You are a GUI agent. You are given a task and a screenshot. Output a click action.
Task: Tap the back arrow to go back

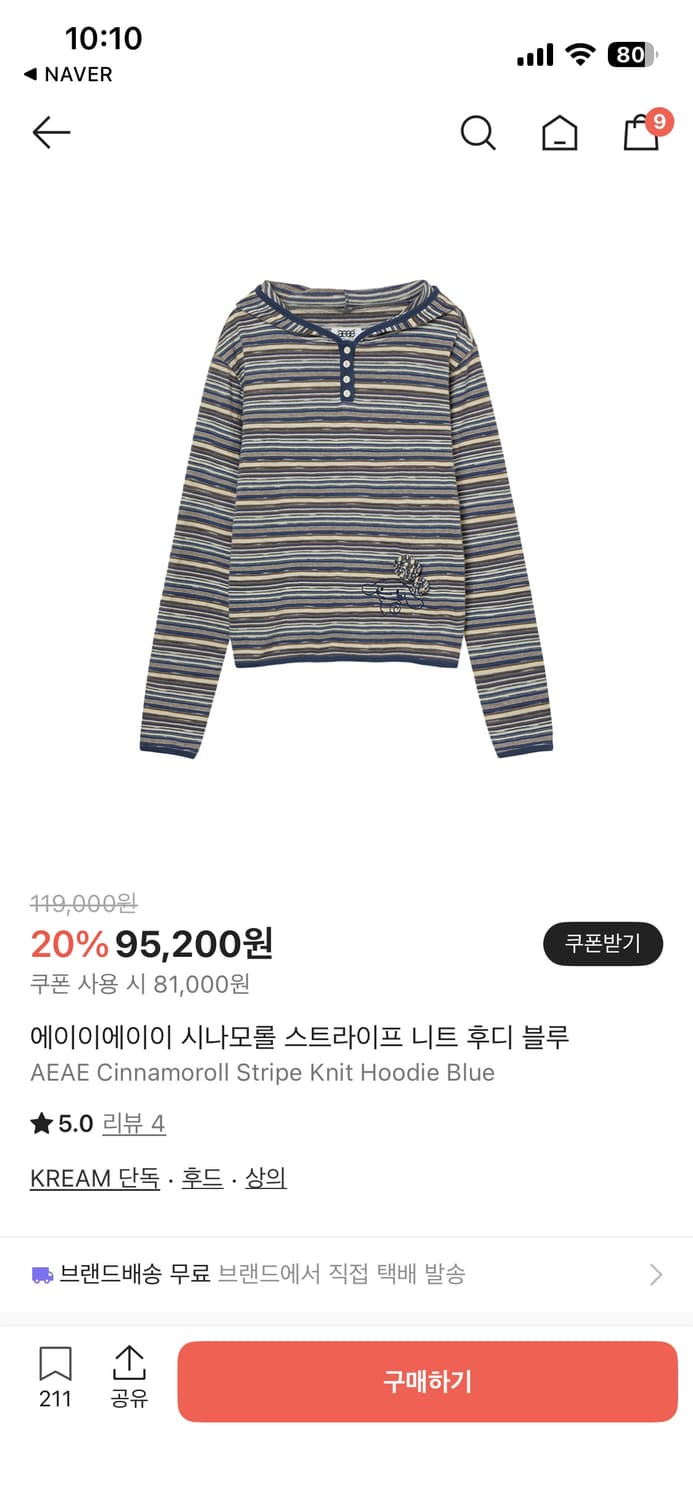50,132
